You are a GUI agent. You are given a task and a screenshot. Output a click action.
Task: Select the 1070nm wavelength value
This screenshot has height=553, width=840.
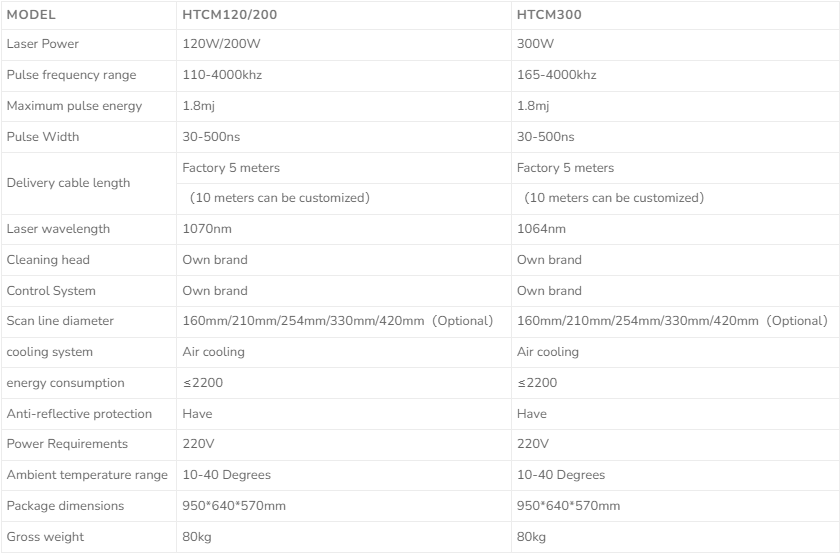[207, 229]
